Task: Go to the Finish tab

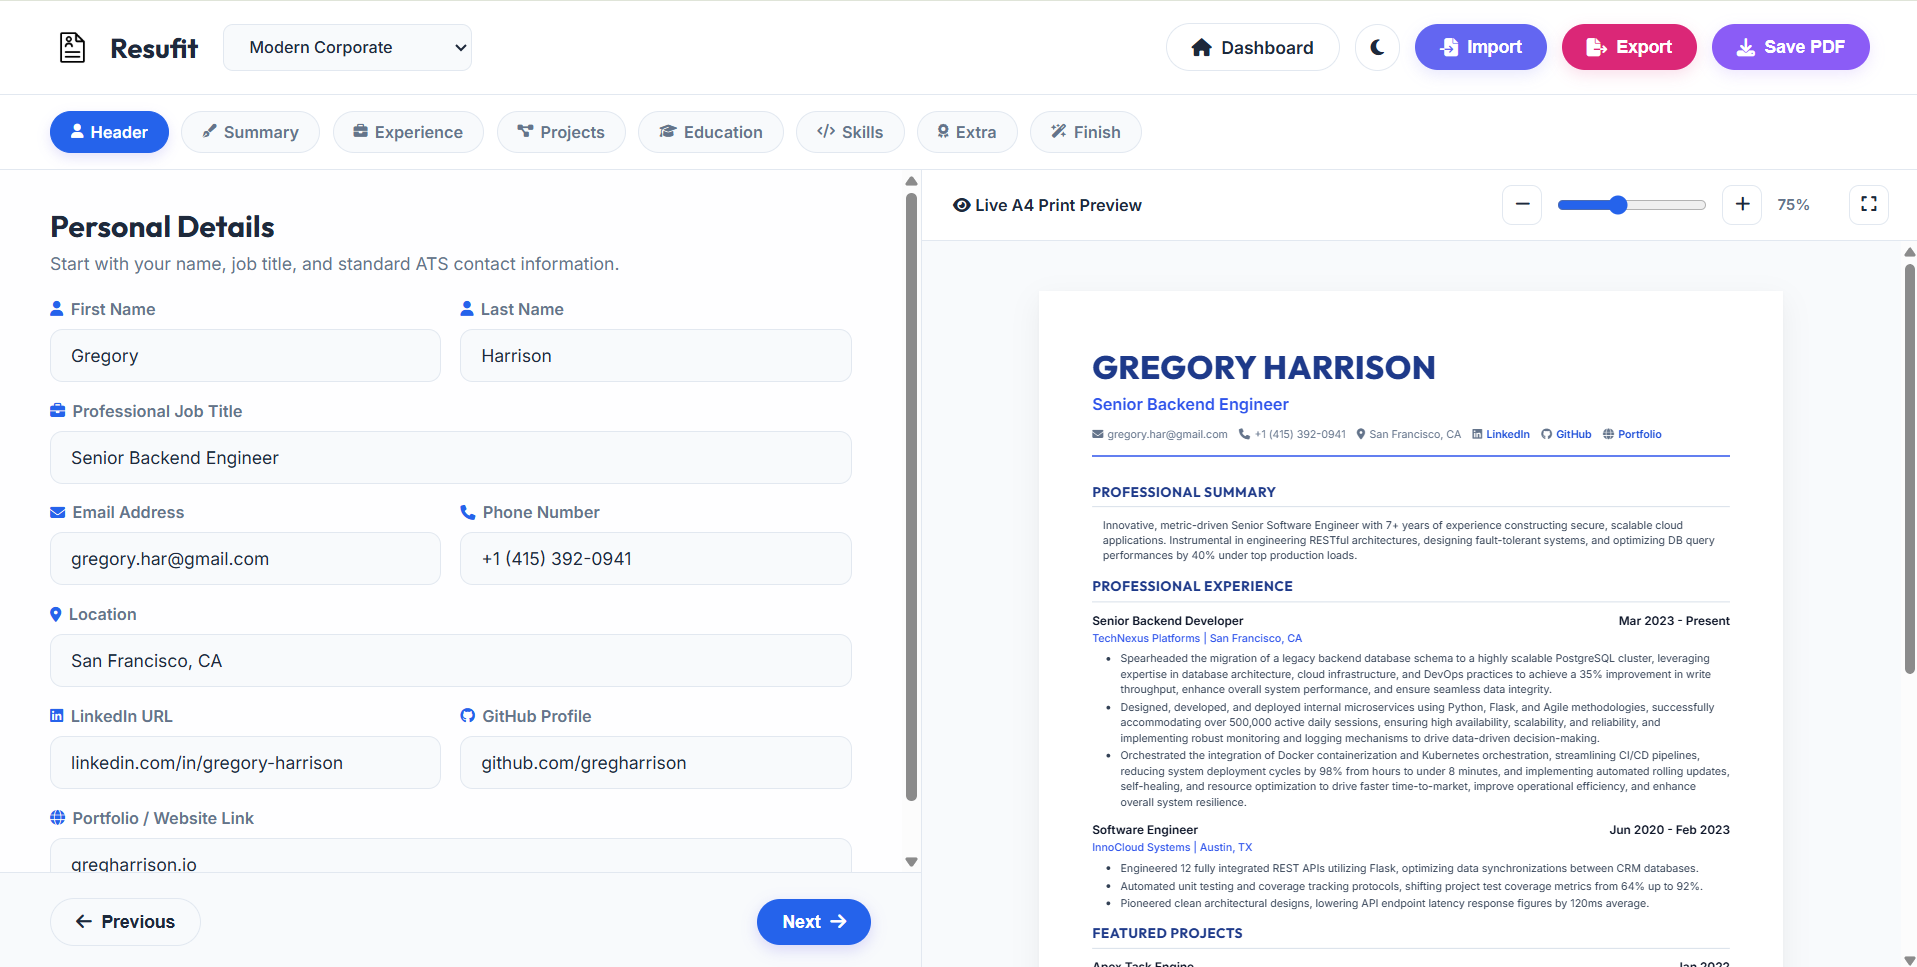Action: 1086,132
